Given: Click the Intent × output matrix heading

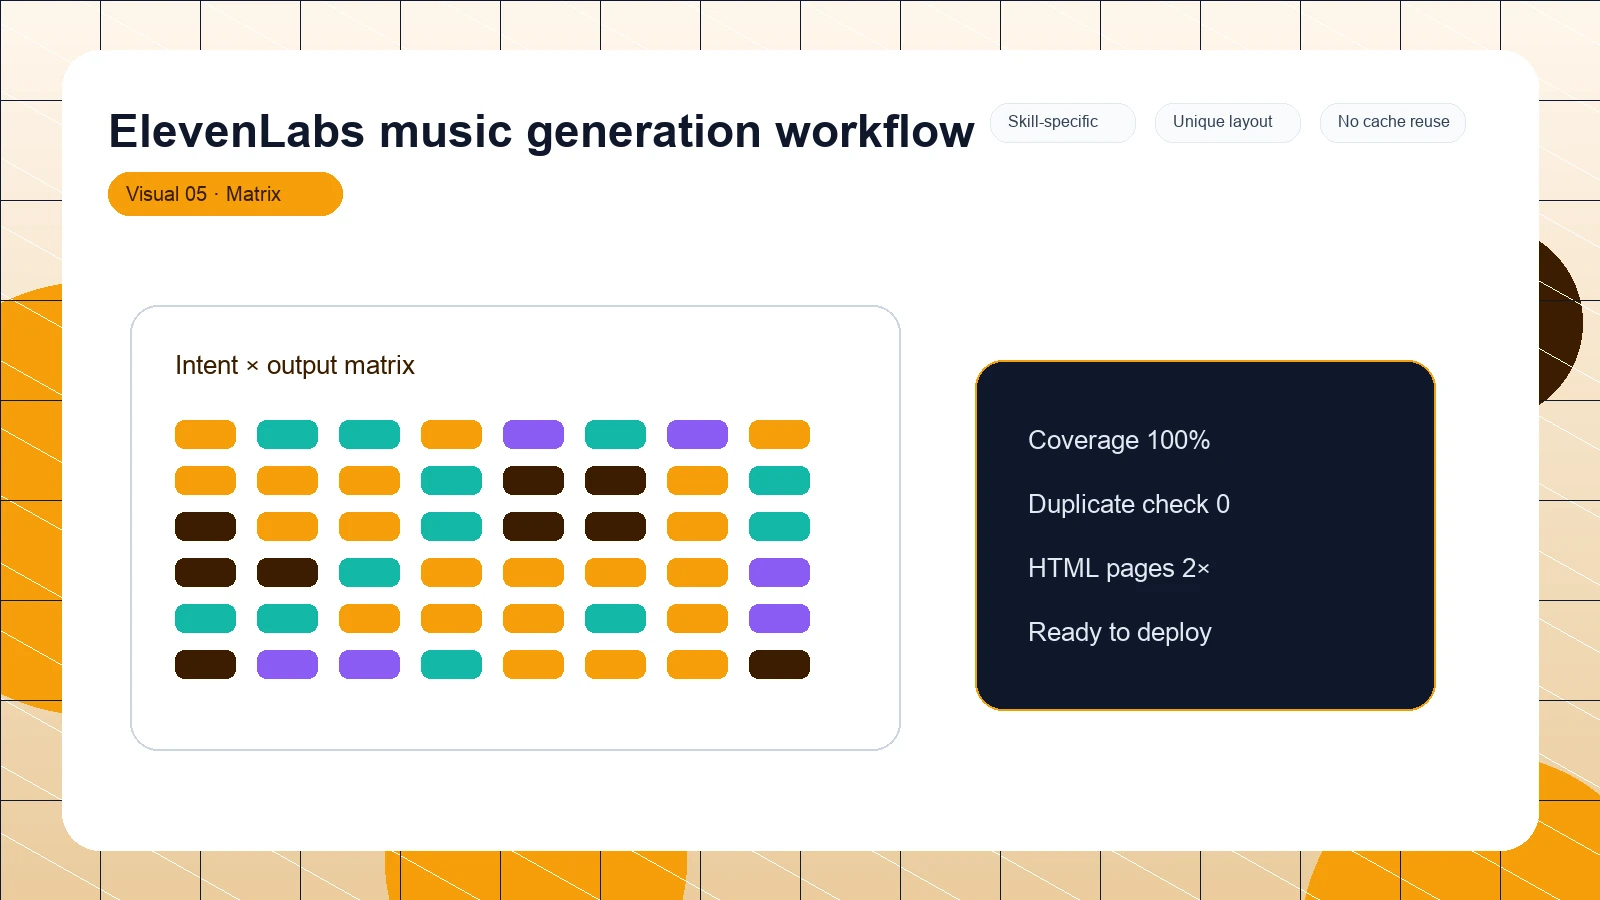Looking at the screenshot, I should click(x=295, y=365).
